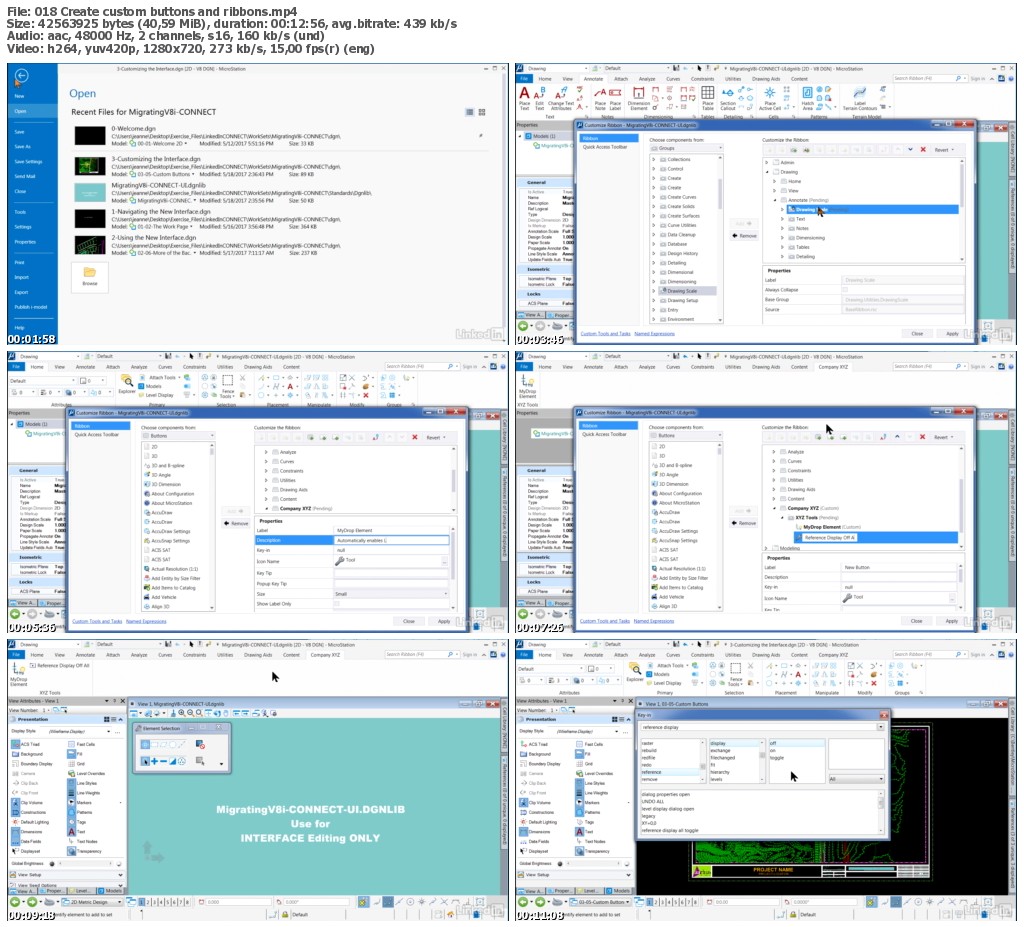Select Place Note tool in 00:03:46 ribbon
The height and width of the screenshot is (927, 1024).
(x=600, y=98)
